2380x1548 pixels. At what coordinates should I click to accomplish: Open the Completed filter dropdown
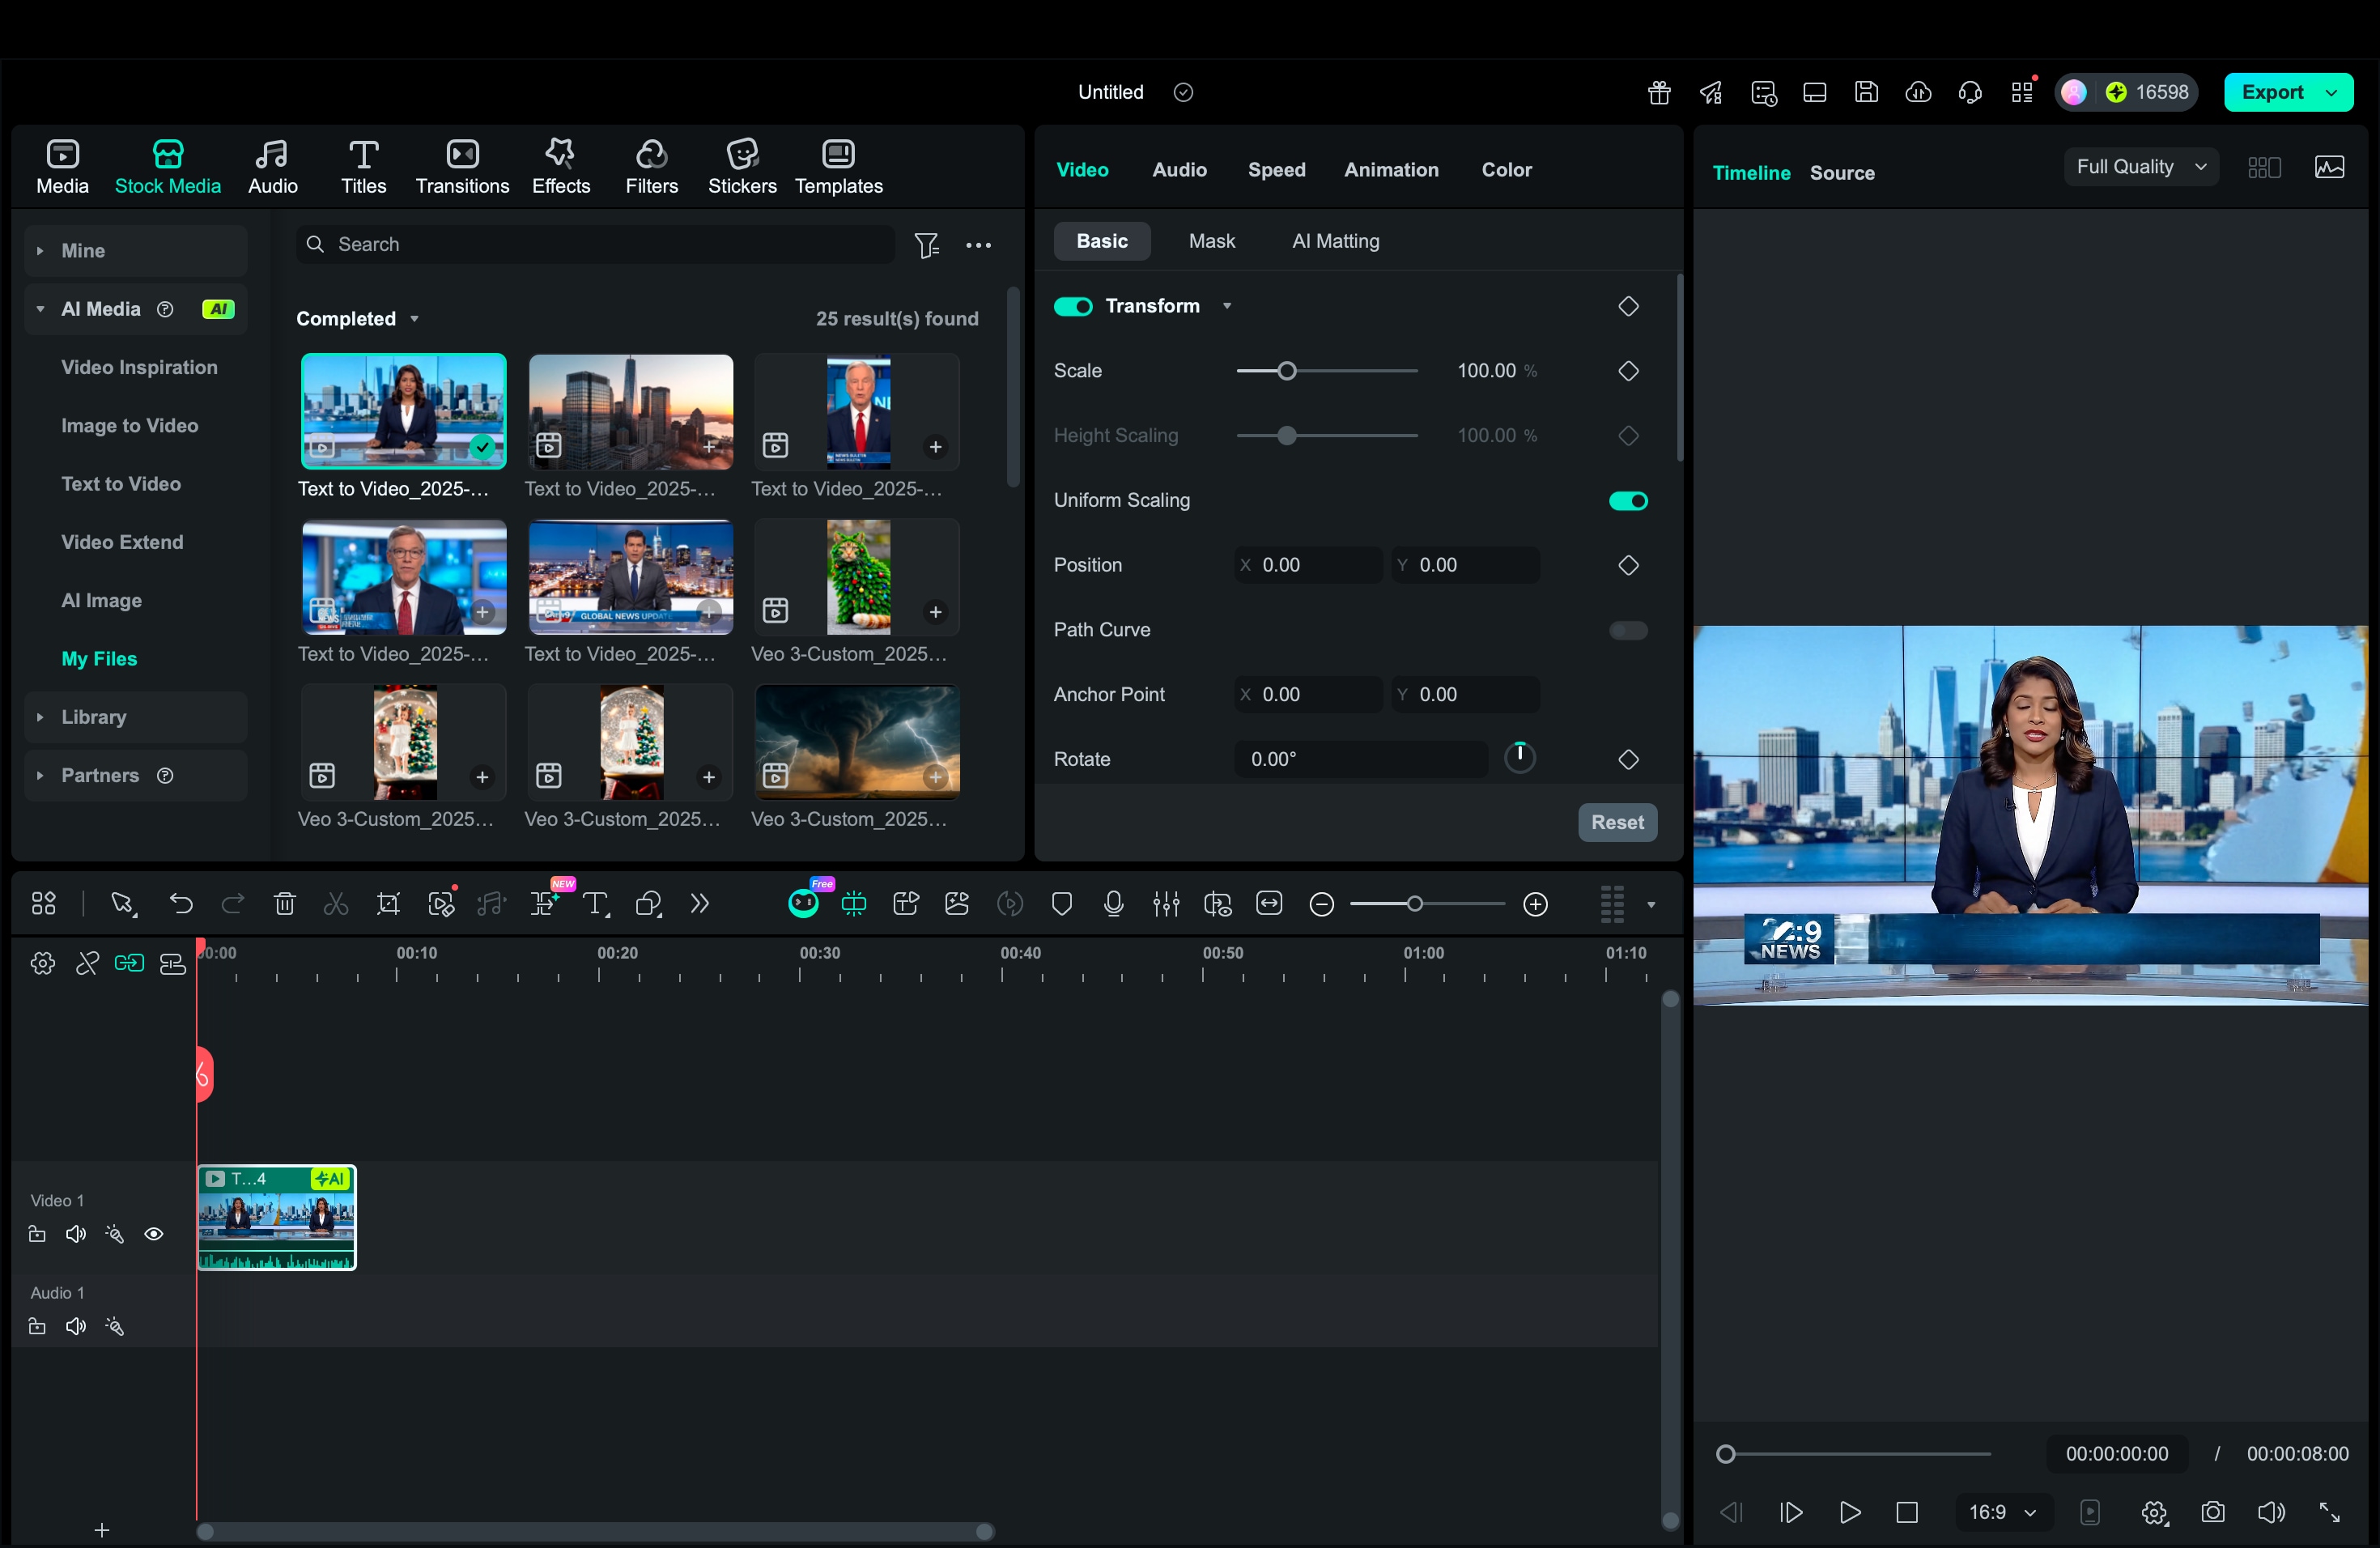point(357,318)
